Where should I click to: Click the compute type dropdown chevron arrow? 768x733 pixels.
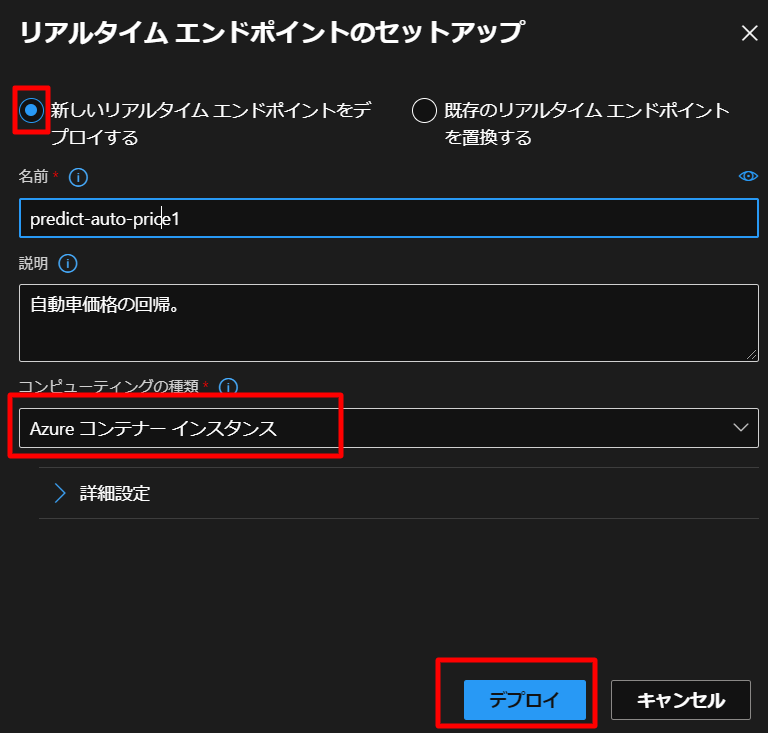(x=740, y=428)
